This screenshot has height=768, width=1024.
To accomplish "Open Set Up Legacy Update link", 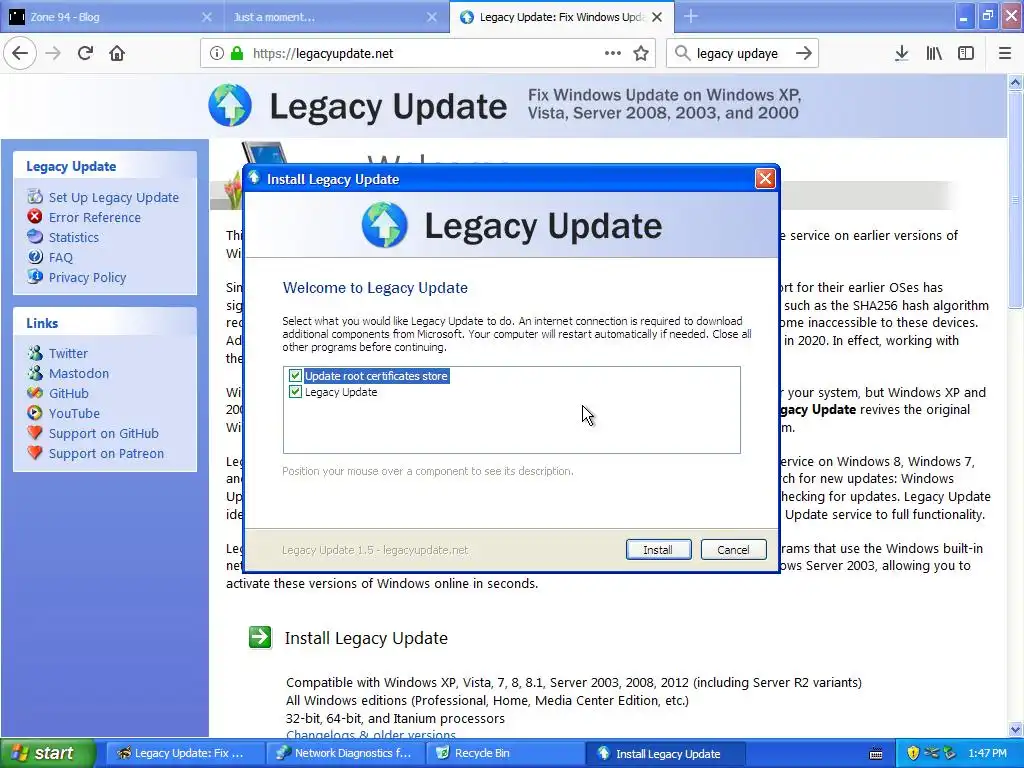I will [114, 197].
